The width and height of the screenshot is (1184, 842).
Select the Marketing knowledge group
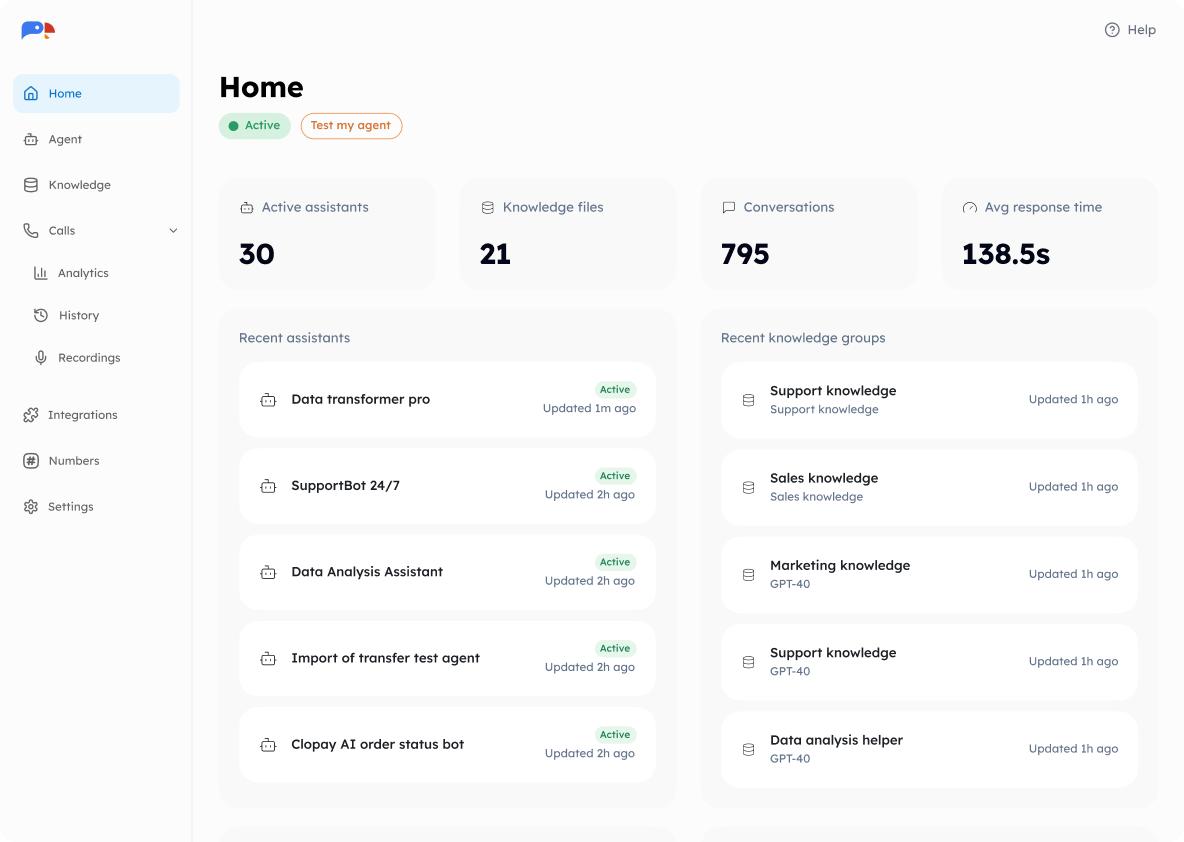coord(929,574)
